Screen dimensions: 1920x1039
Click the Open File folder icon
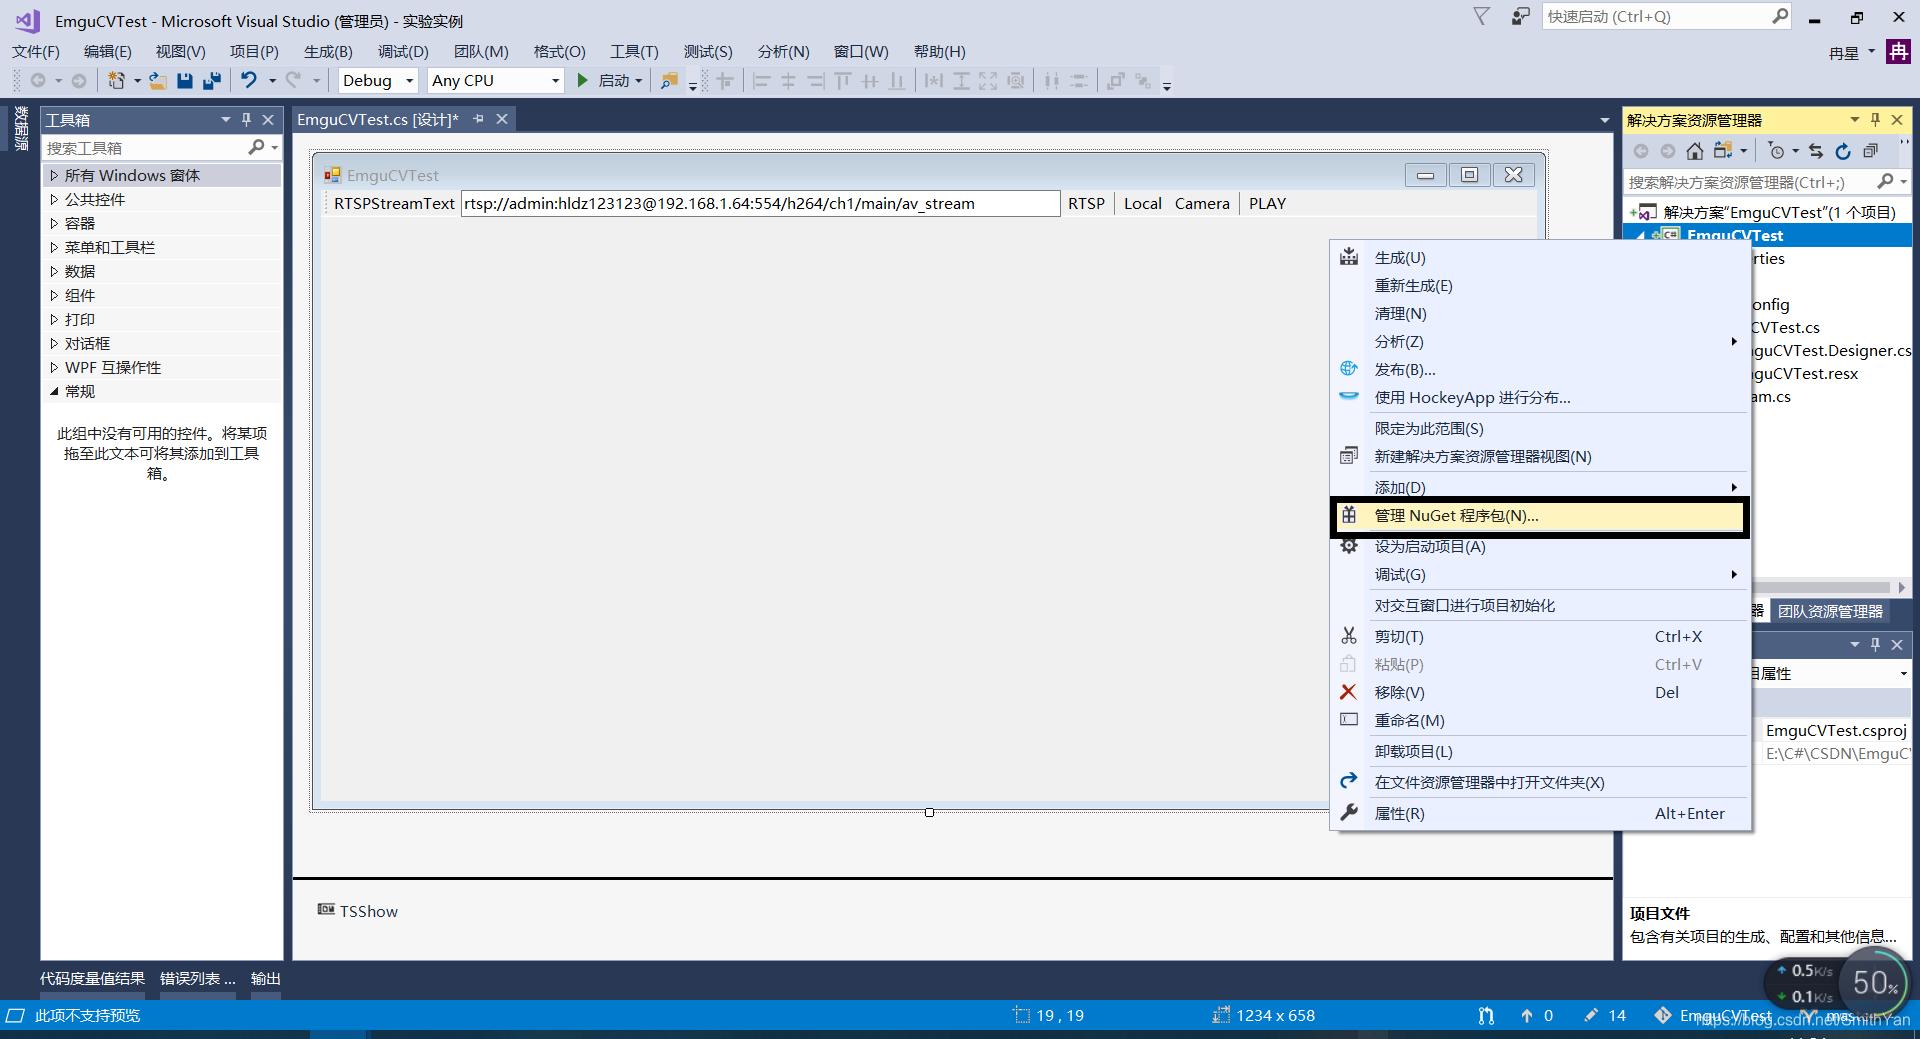[157, 80]
